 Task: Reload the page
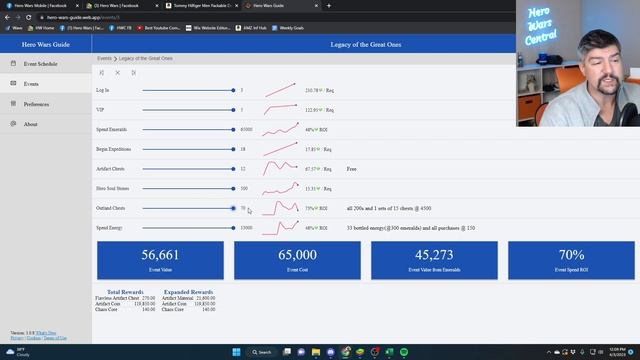[29, 18]
